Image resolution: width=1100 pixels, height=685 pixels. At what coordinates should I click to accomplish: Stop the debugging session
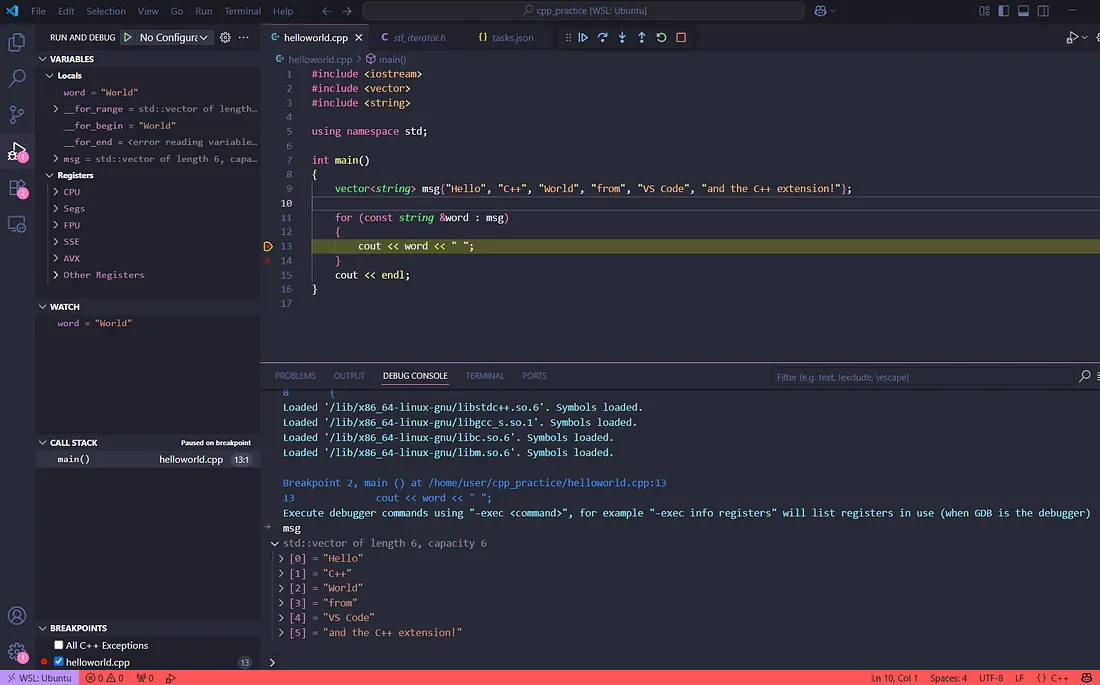[x=680, y=37]
